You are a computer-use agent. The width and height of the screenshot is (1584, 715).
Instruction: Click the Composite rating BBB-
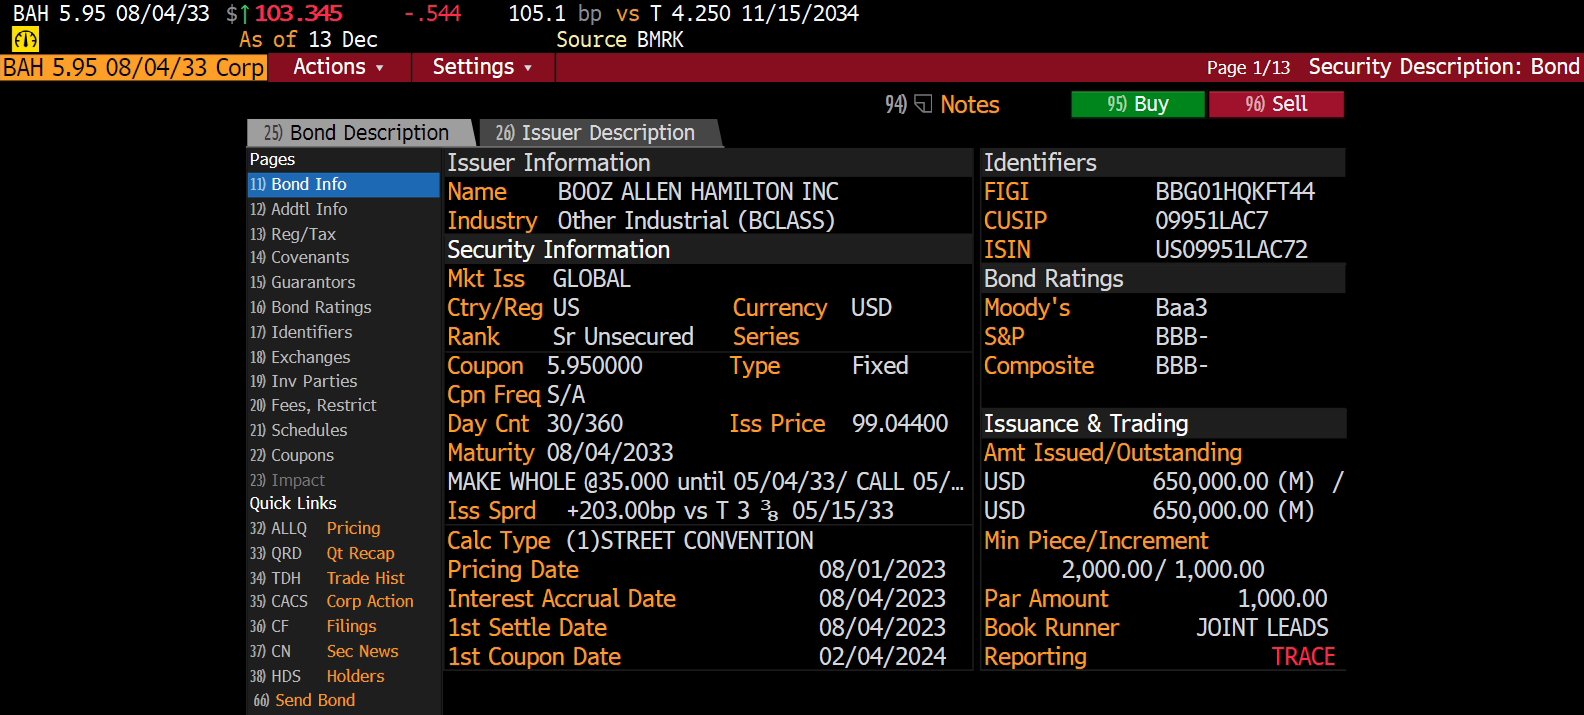(1182, 366)
